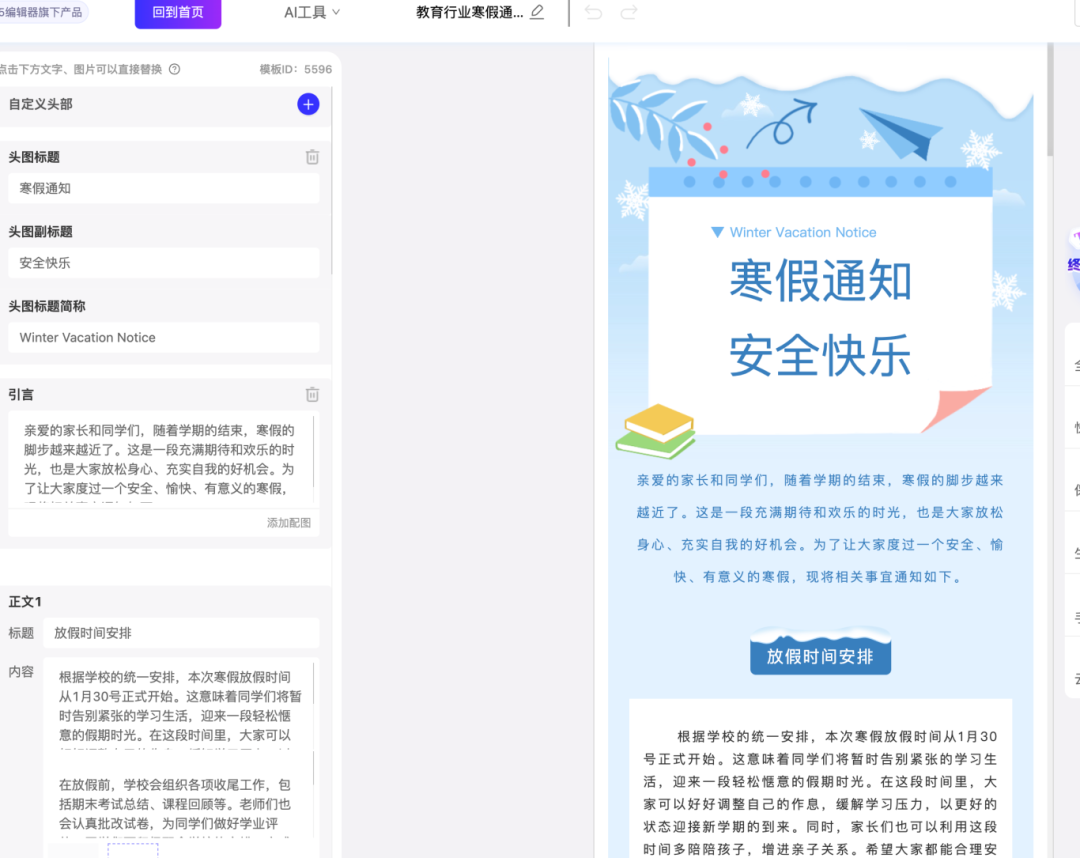Click the purple 终 badge on the right edge
1080x858 pixels.
click(x=1072, y=264)
